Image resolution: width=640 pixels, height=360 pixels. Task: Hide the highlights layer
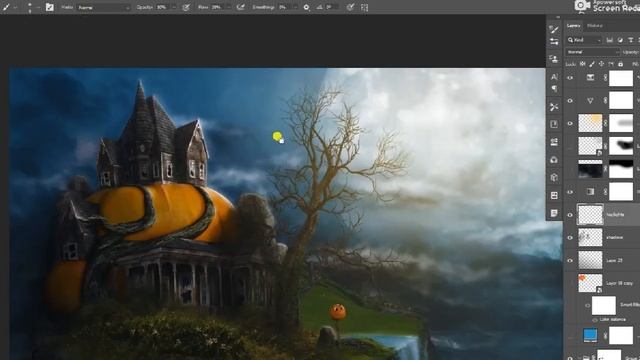570,215
